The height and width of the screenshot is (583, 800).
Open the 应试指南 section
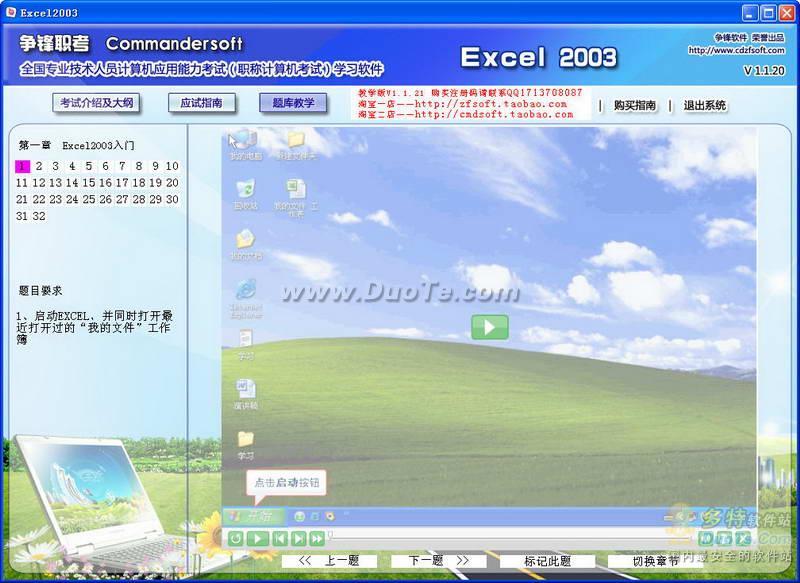[202, 103]
